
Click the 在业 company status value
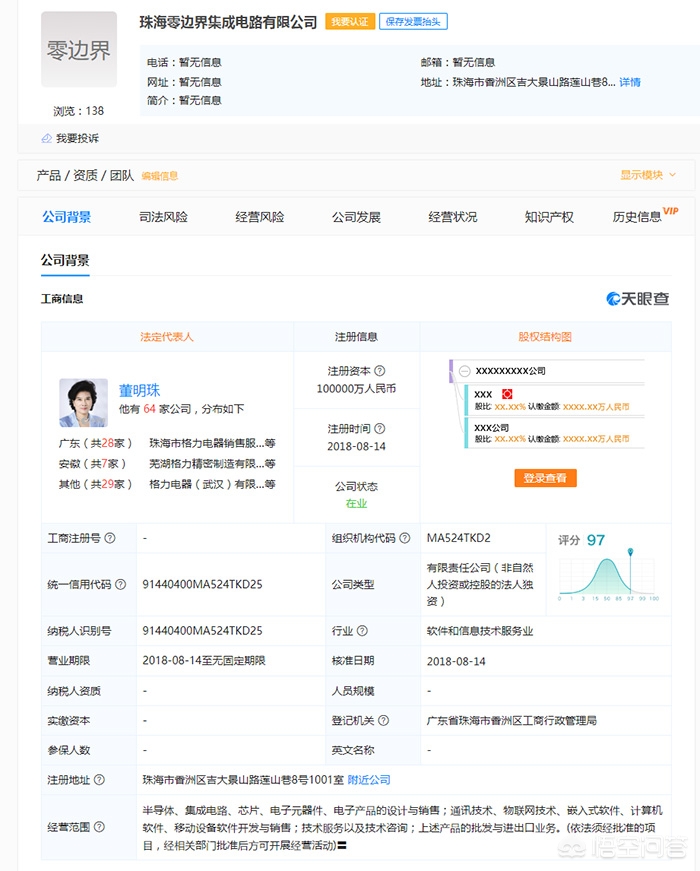pyautogui.click(x=356, y=504)
